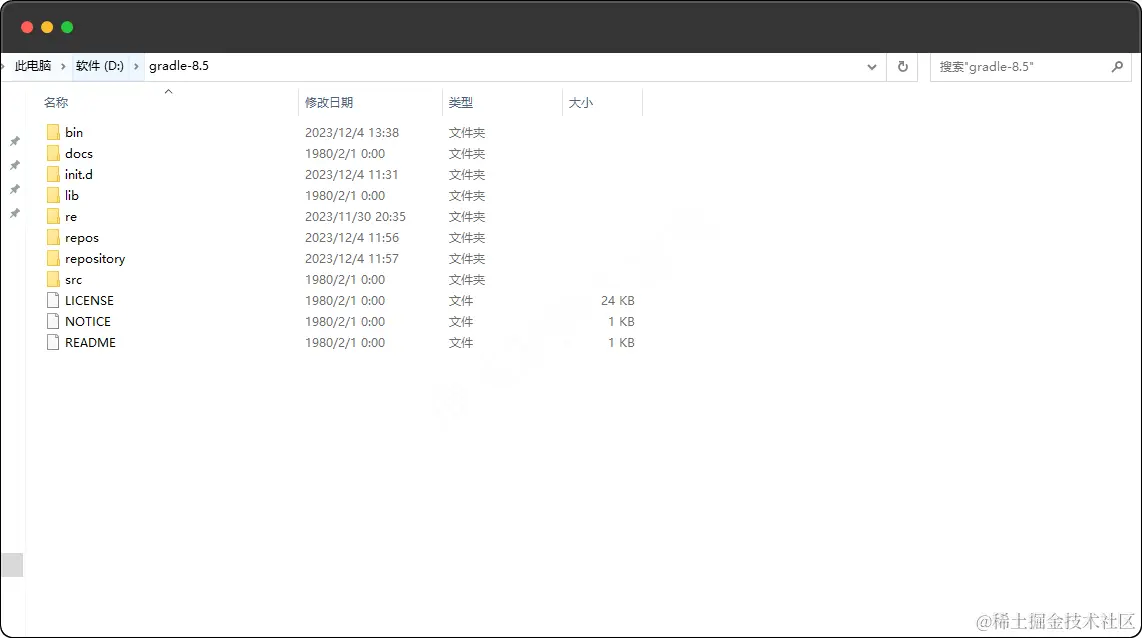
Task: Click date 2023/12/4 11:57 of repository
Action: (352, 259)
